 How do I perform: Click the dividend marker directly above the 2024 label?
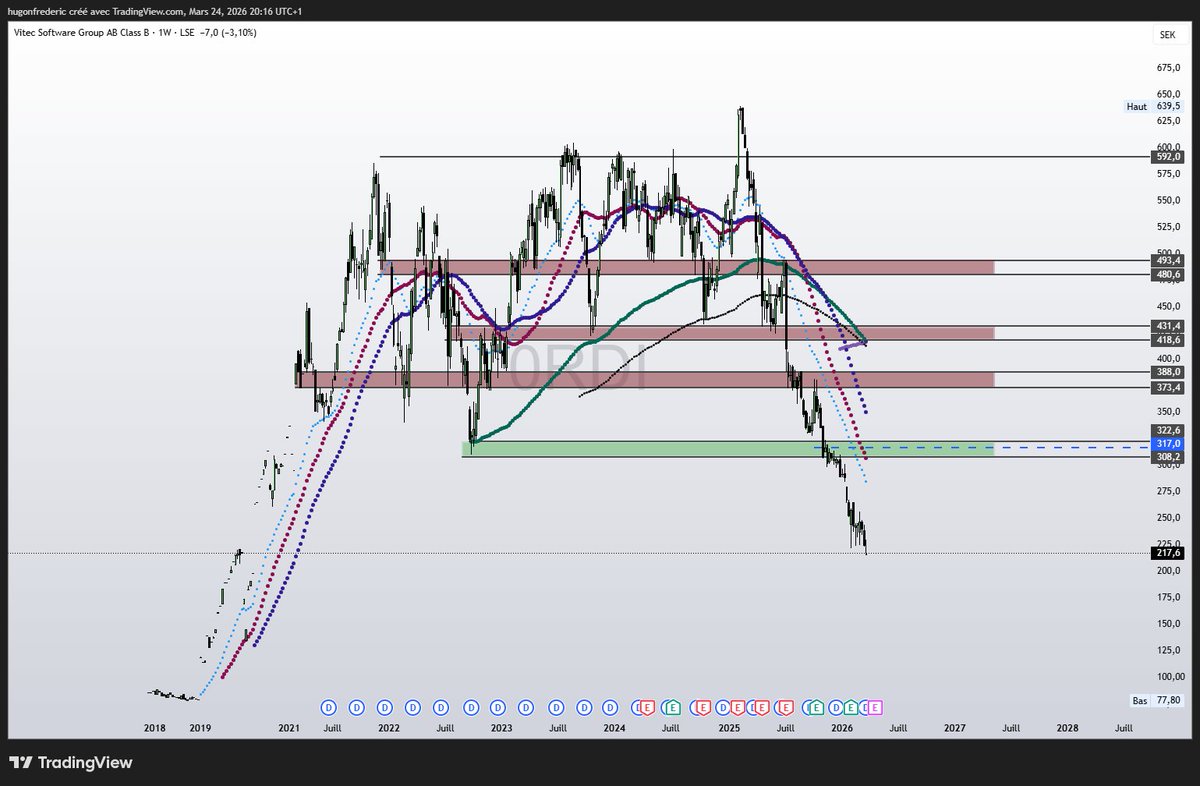(x=610, y=707)
